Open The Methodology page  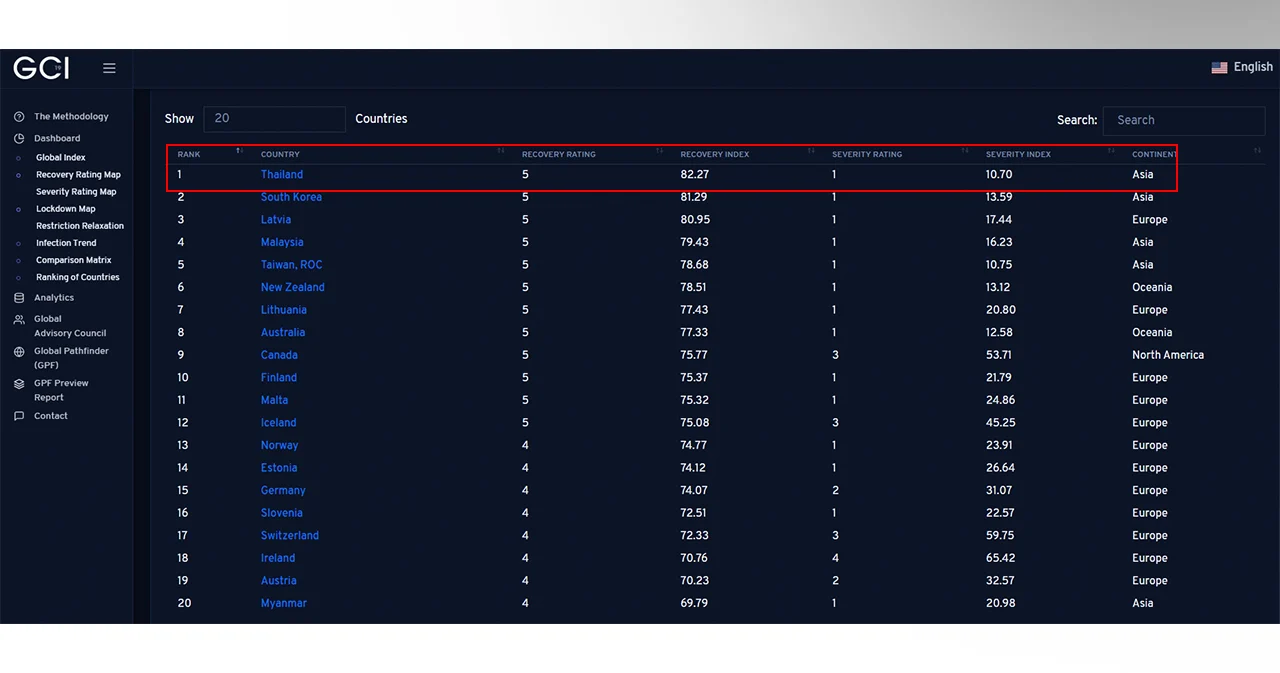71,117
